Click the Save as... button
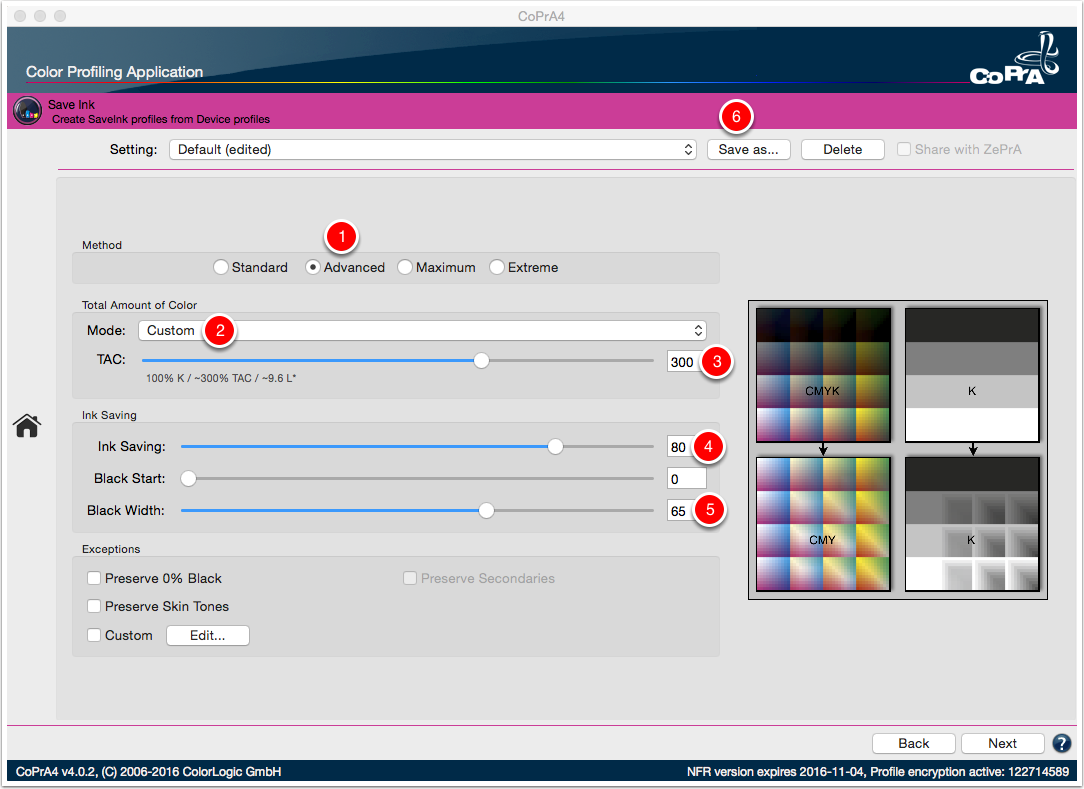The width and height of the screenshot is (1084, 789). pos(749,149)
